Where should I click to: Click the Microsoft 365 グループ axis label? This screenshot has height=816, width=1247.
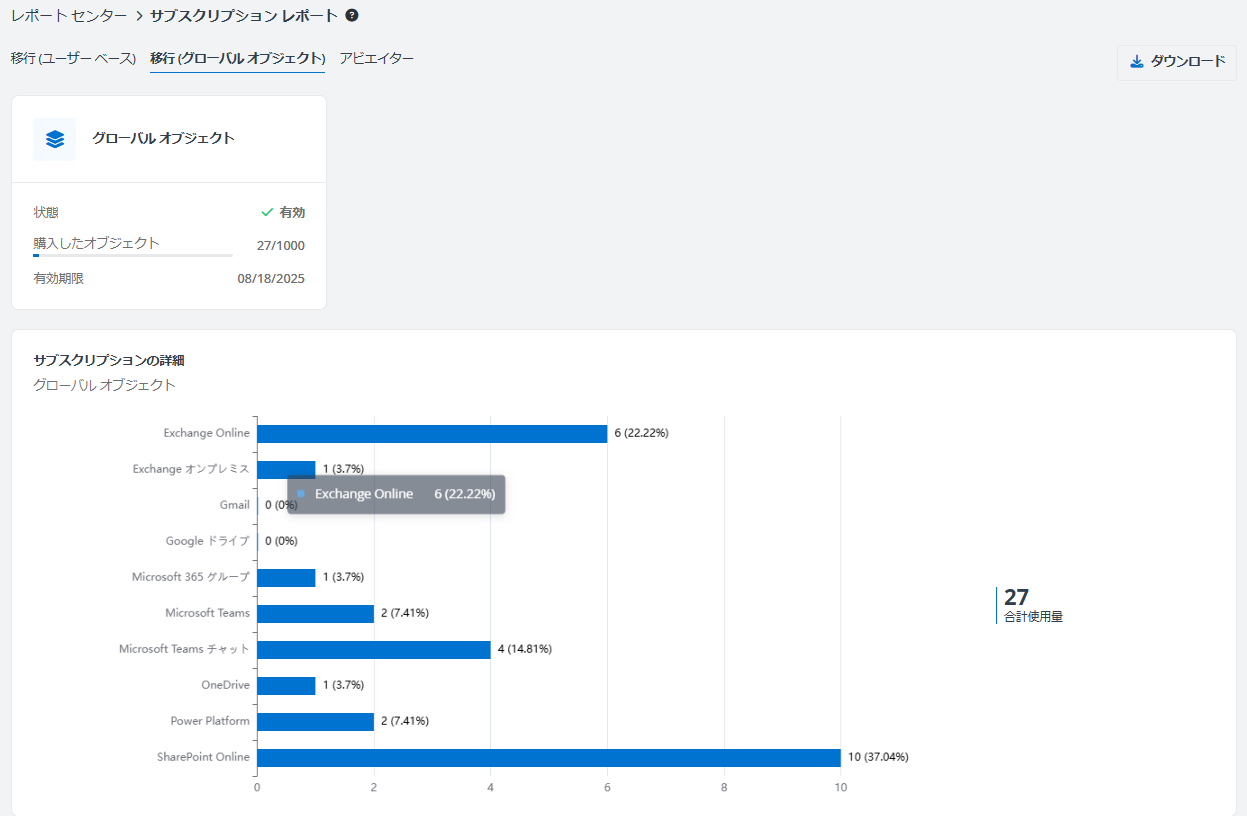point(191,577)
